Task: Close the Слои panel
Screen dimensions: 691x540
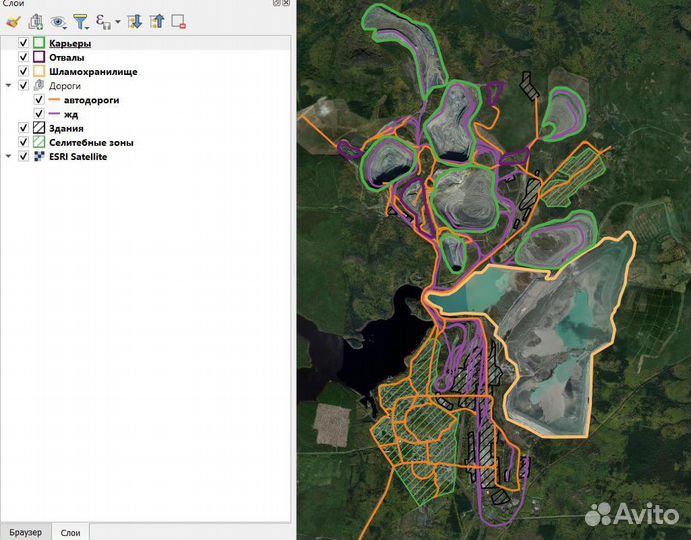Action: click(x=286, y=3)
